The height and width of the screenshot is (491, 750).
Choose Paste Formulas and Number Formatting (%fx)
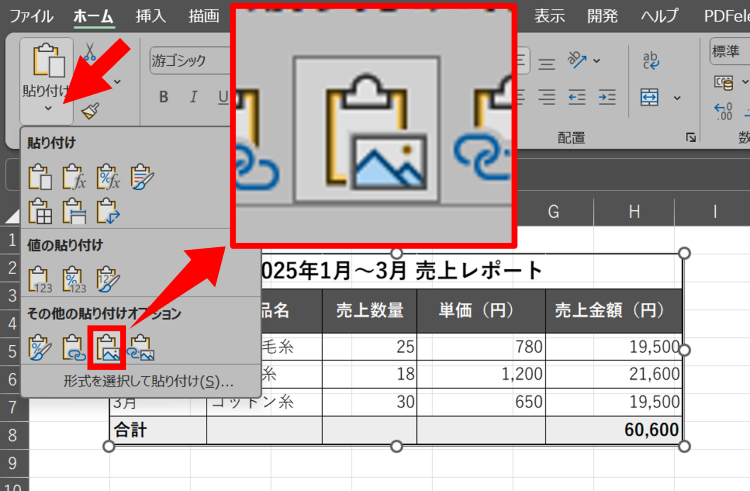[108, 177]
